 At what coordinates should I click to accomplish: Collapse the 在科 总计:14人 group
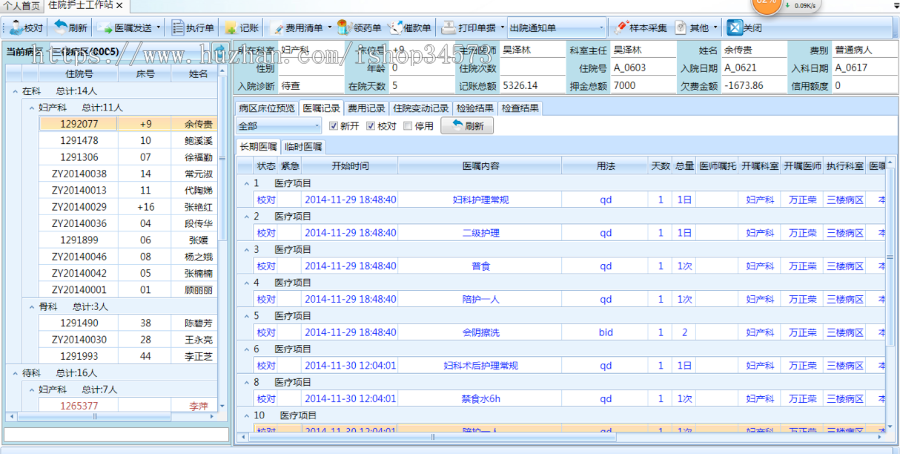coord(14,91)
